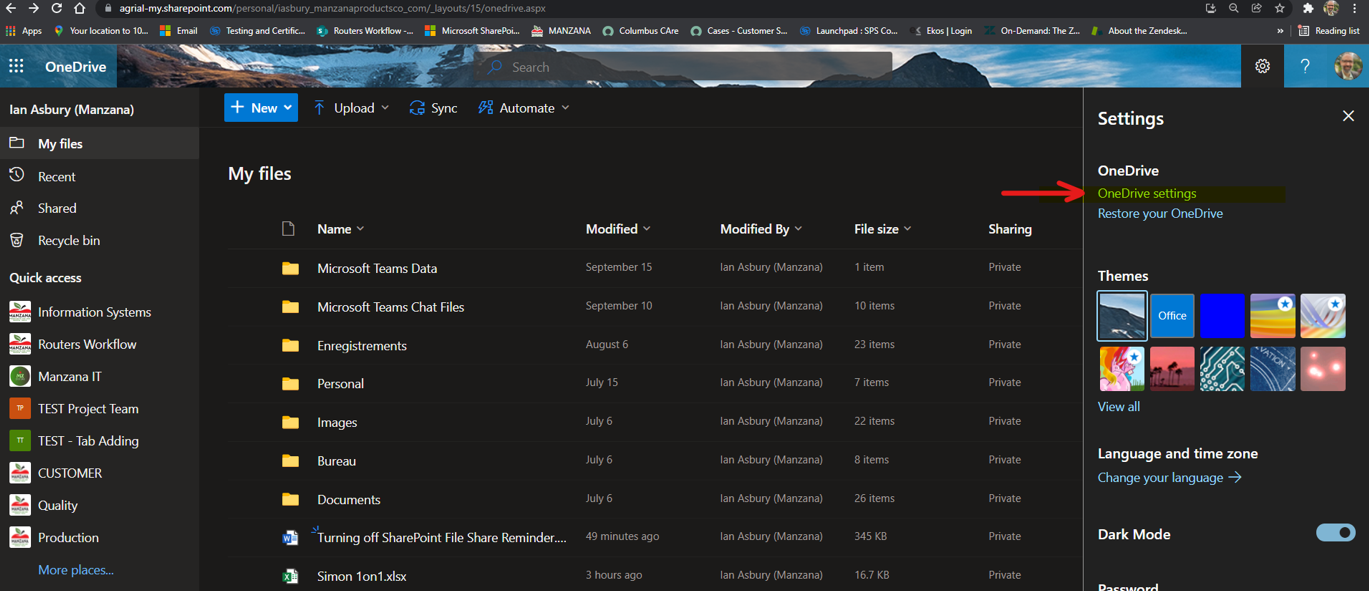This screenshot has height=591, width=1369.
Task: Open the Microsoft Teams Data folder icon
Action: click(x=290, y=268)
